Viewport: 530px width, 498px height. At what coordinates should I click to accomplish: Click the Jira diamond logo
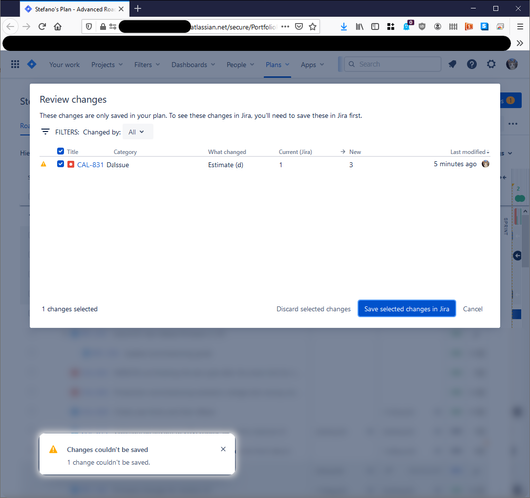[x=32, y=64]
